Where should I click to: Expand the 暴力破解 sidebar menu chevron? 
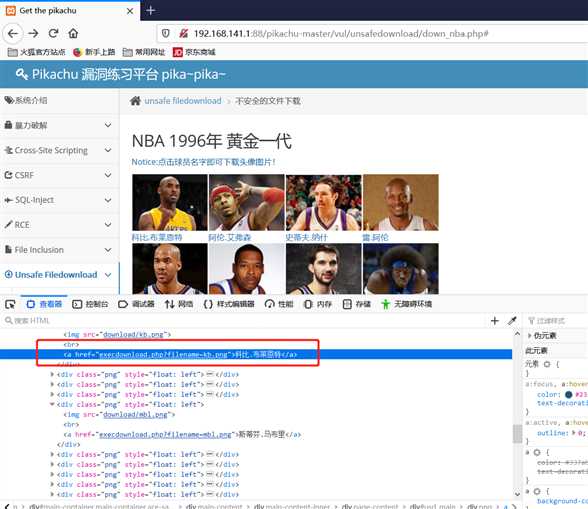(108, 125)
